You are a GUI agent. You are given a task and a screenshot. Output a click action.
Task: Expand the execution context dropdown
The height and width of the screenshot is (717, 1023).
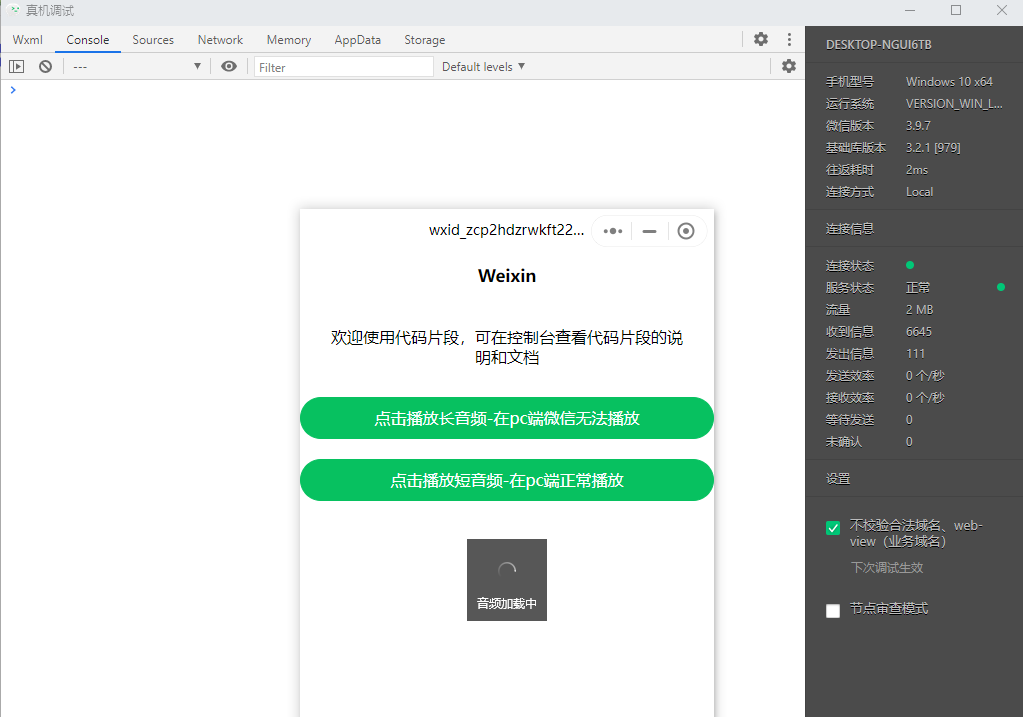pyautogui.click(x=136, y=67)
